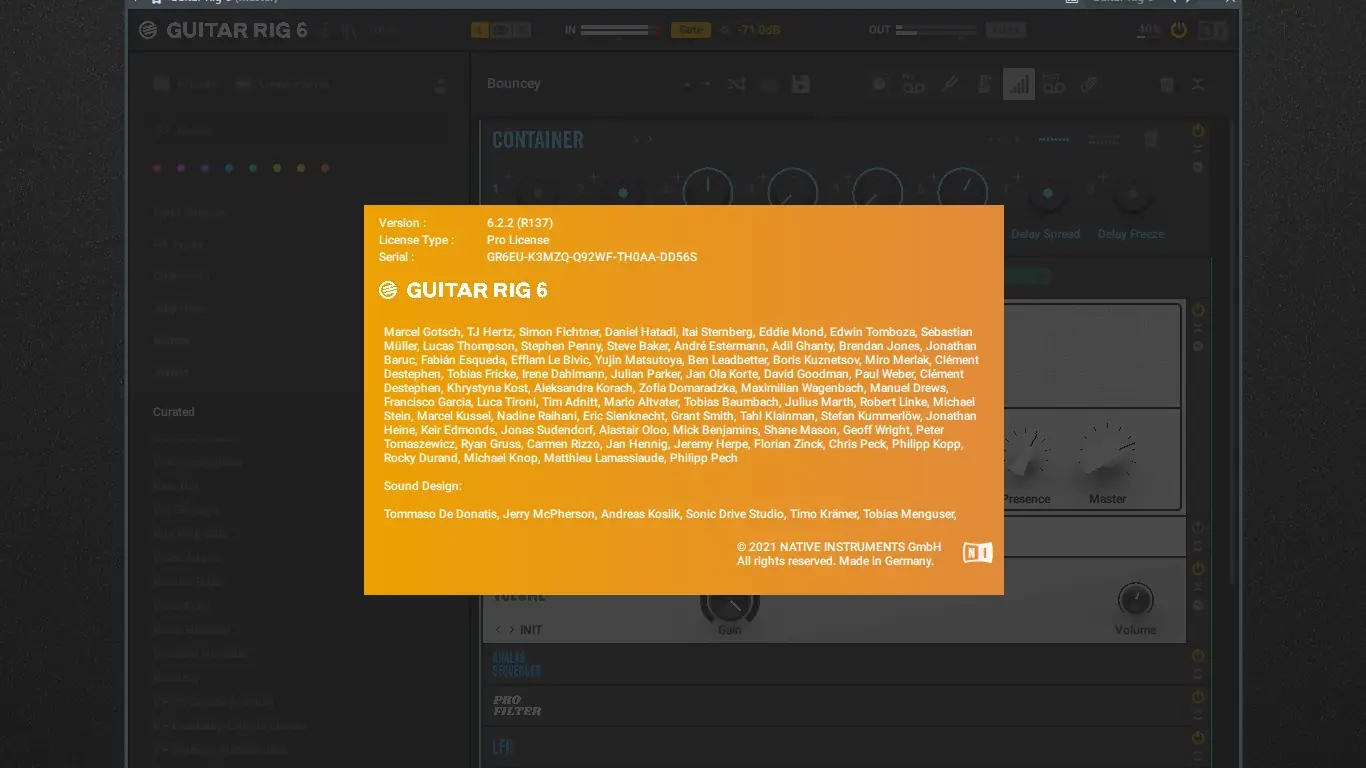Show the Tapedeck Pre tool
This screenshot has height=768, width=1366.
(913, 84)
